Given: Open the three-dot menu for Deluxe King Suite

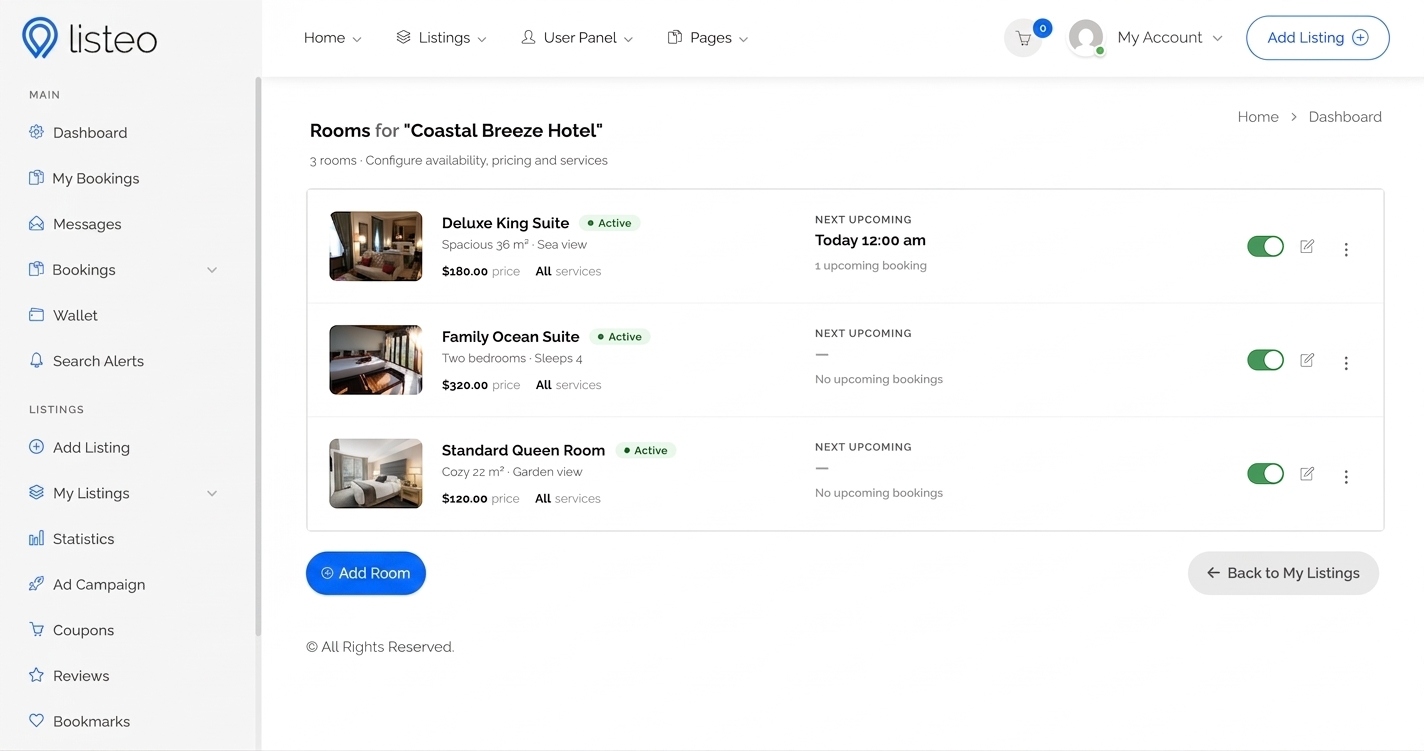Looking at the screenshot, I should coord(1346,250).
